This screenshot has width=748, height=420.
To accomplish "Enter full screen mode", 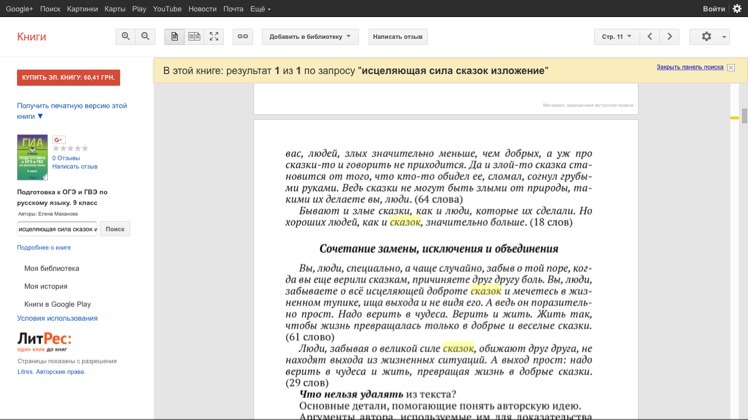I will click(x=214, y=37).
